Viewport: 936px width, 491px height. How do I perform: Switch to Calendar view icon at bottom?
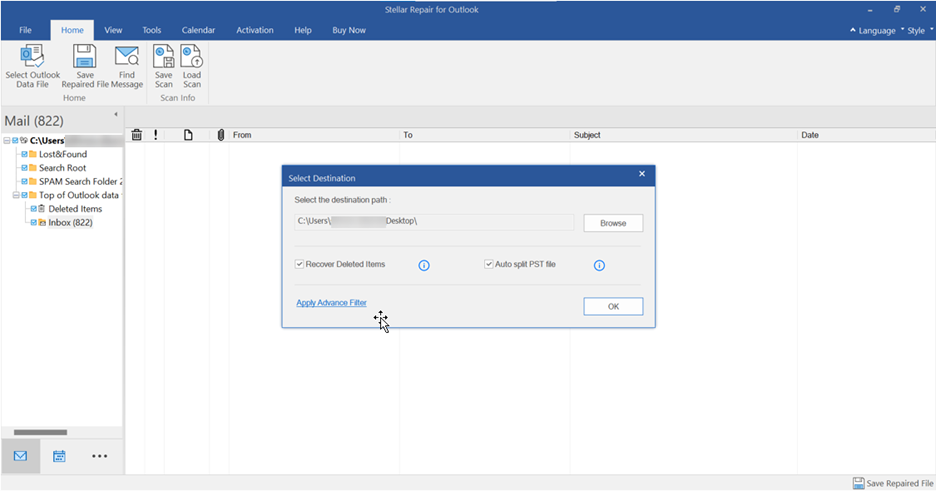[x=59, y=456]
